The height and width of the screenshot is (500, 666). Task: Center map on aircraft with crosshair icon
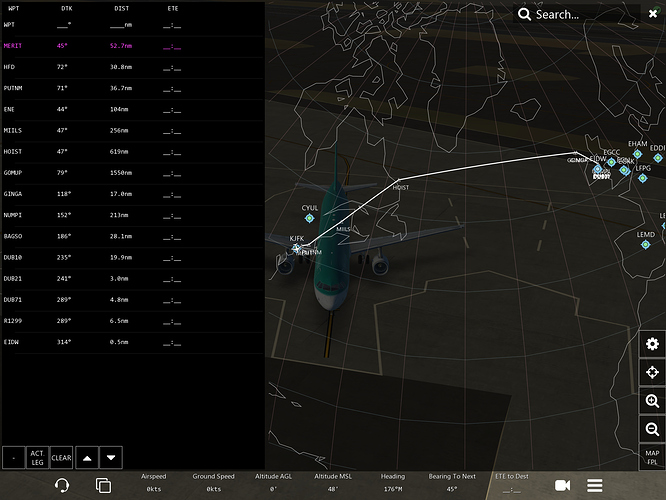click(x=652, y=372)
